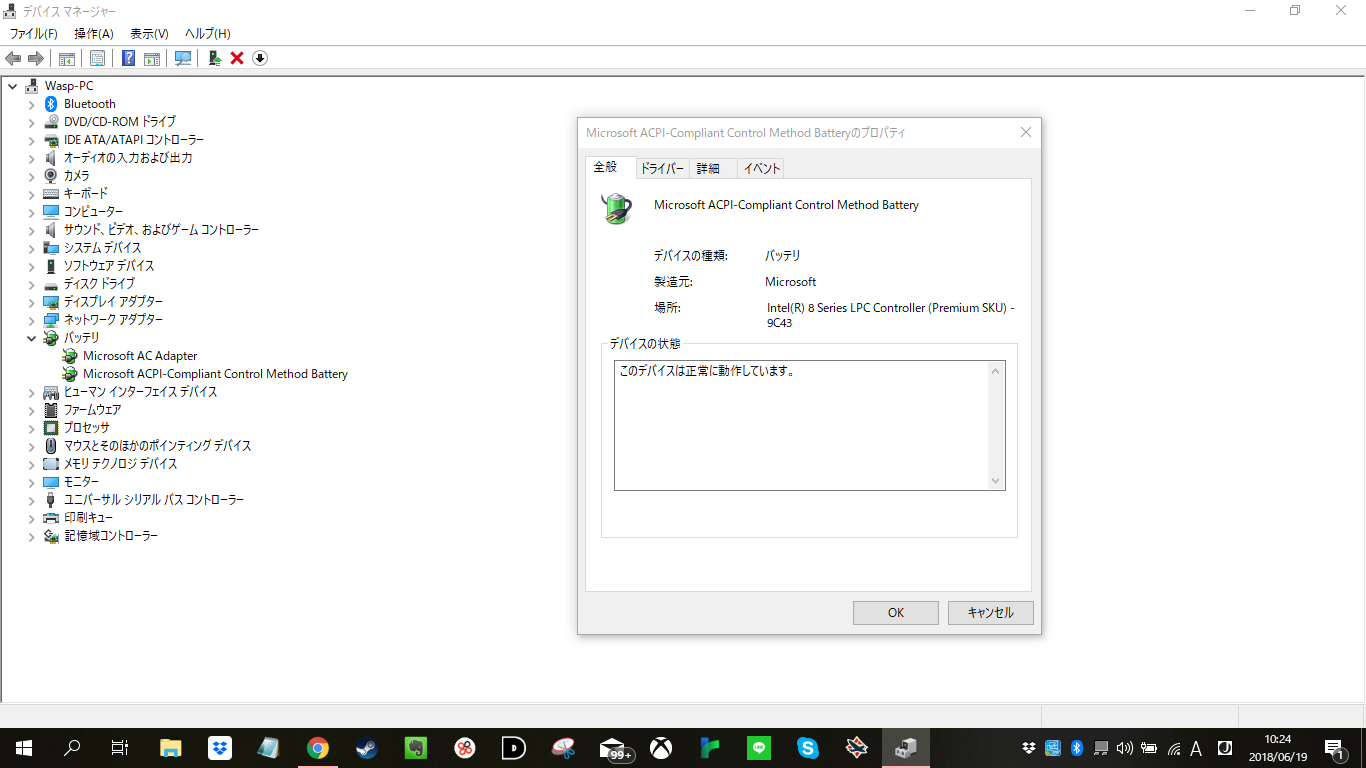
Task: Expand the Bluetooth category
Action: tap(31, 104)
